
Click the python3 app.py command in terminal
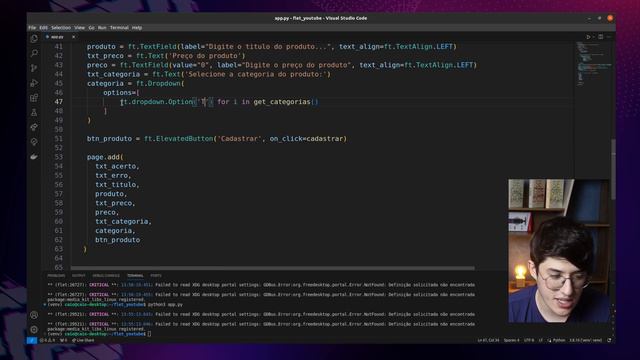tap(165, 304)
